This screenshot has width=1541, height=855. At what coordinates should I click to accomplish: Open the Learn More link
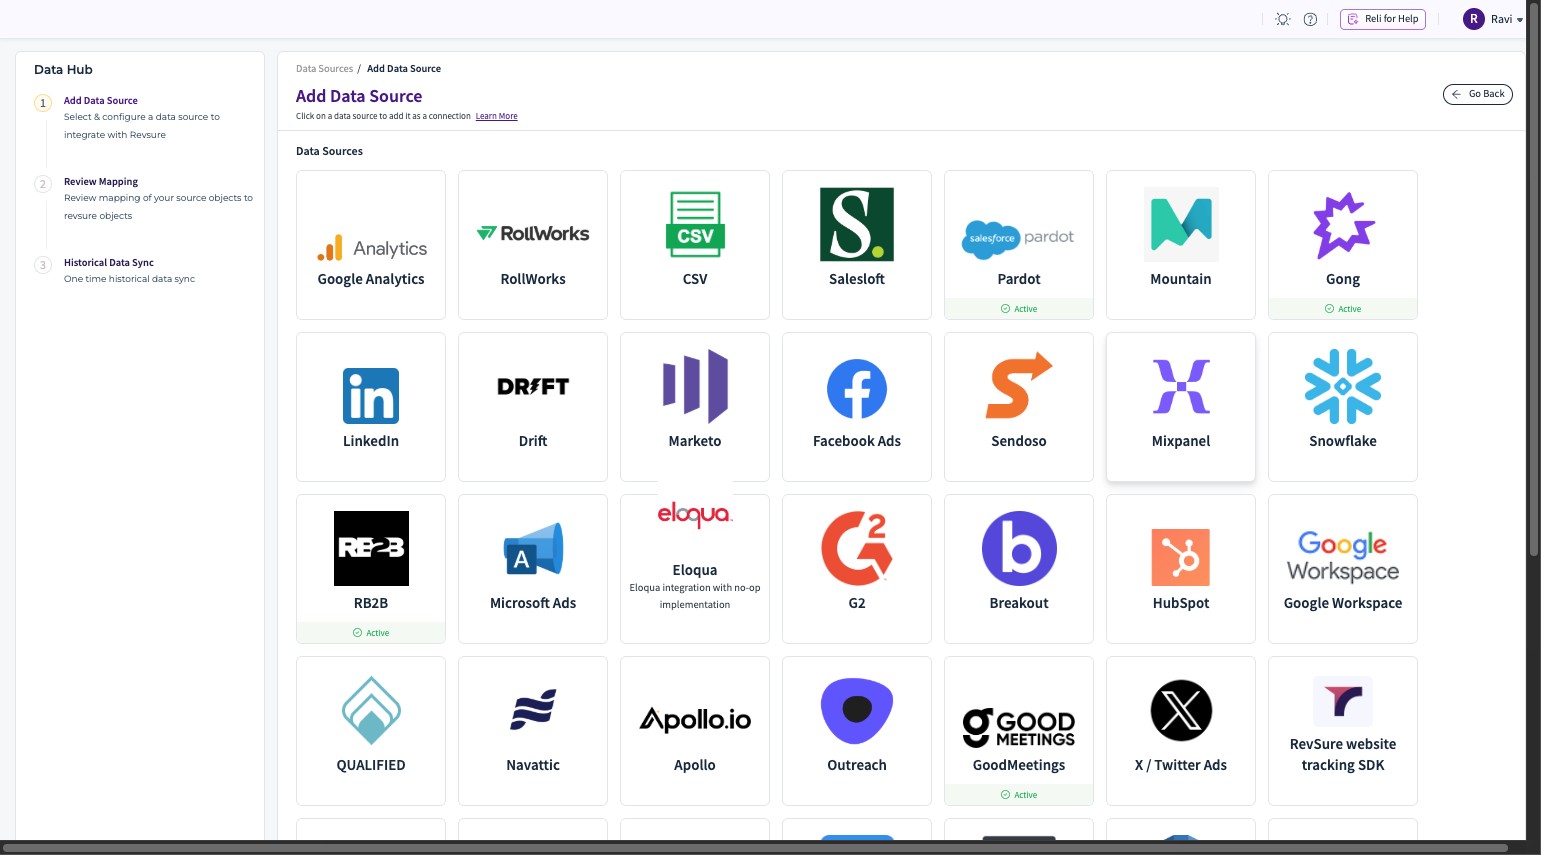(496, 116)
